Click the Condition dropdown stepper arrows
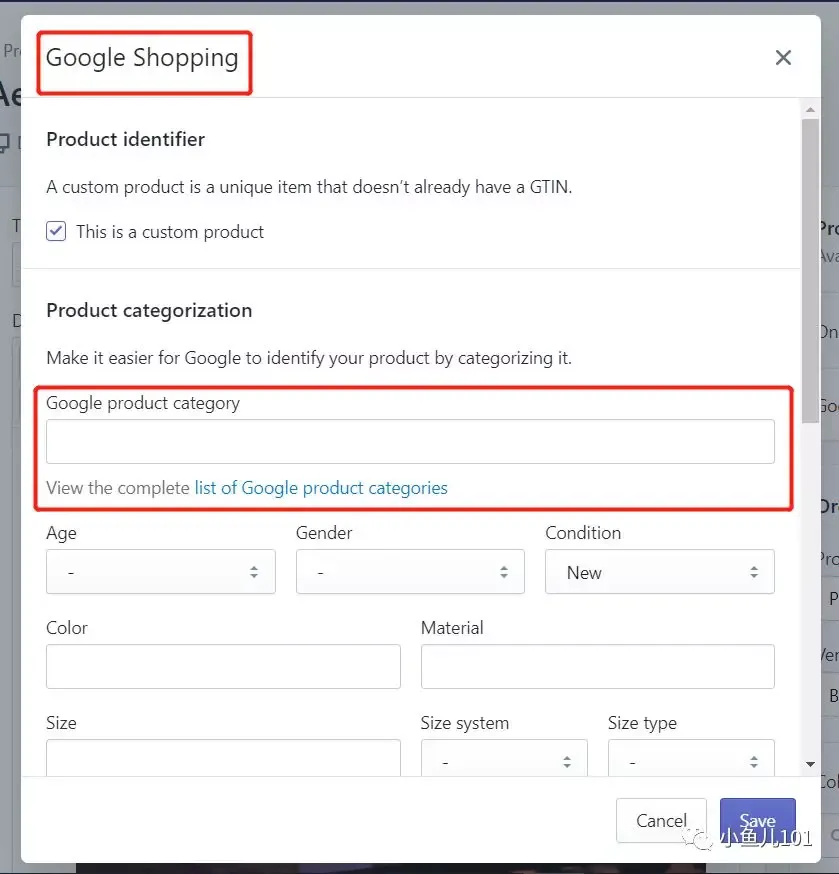839x874 pixels. [x=754, y=572]
